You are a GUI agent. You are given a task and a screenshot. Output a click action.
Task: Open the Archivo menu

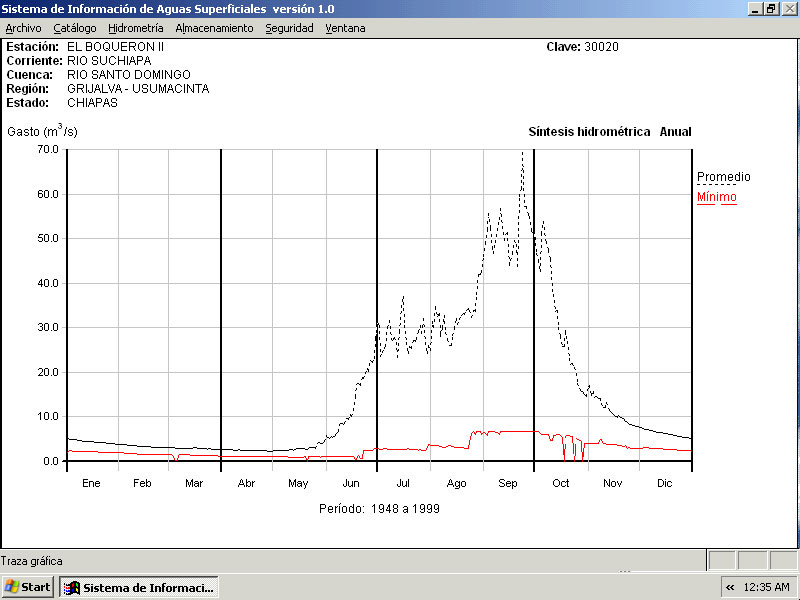point(23,28)
